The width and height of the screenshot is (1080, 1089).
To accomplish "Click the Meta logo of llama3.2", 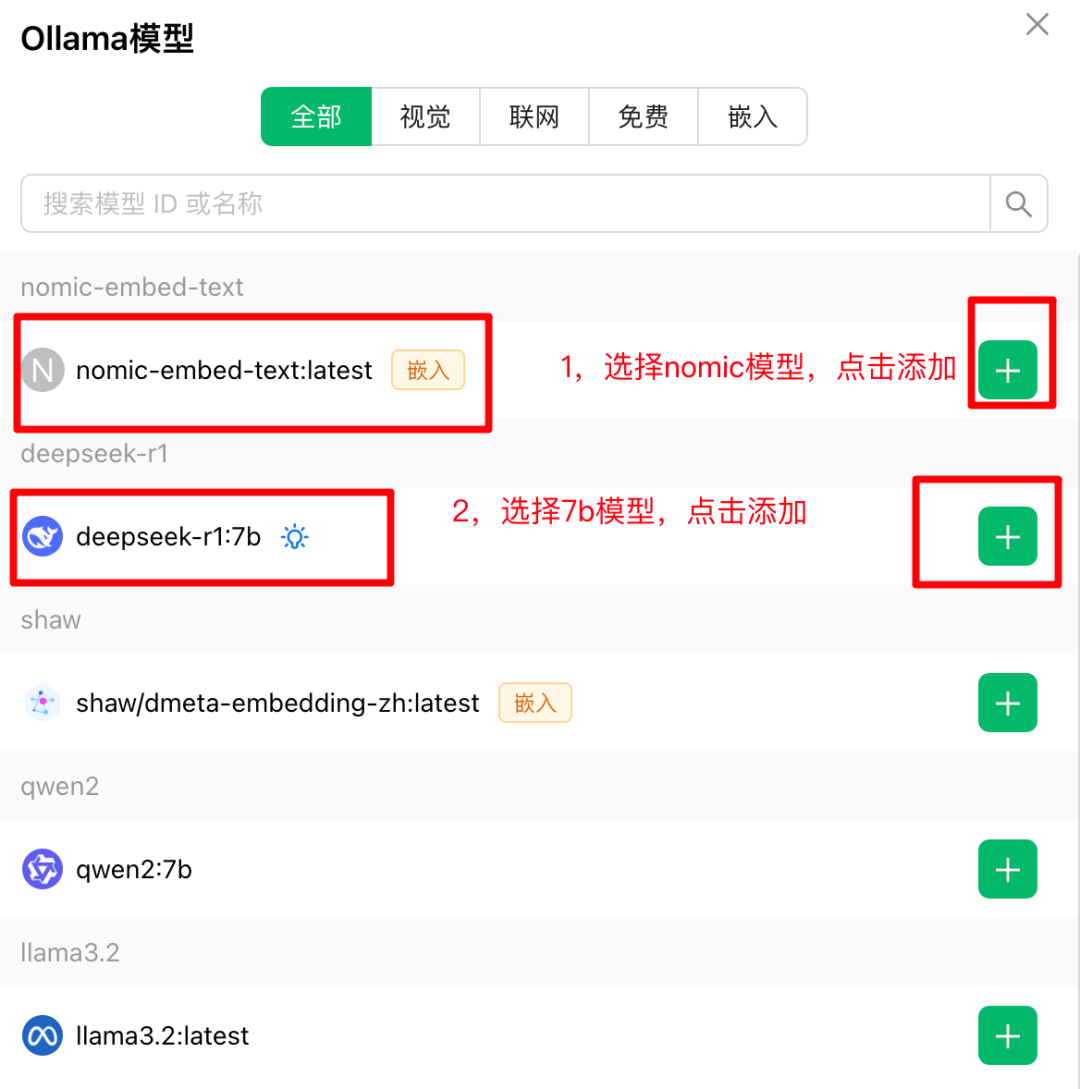I will click(x=42, y=1036).
